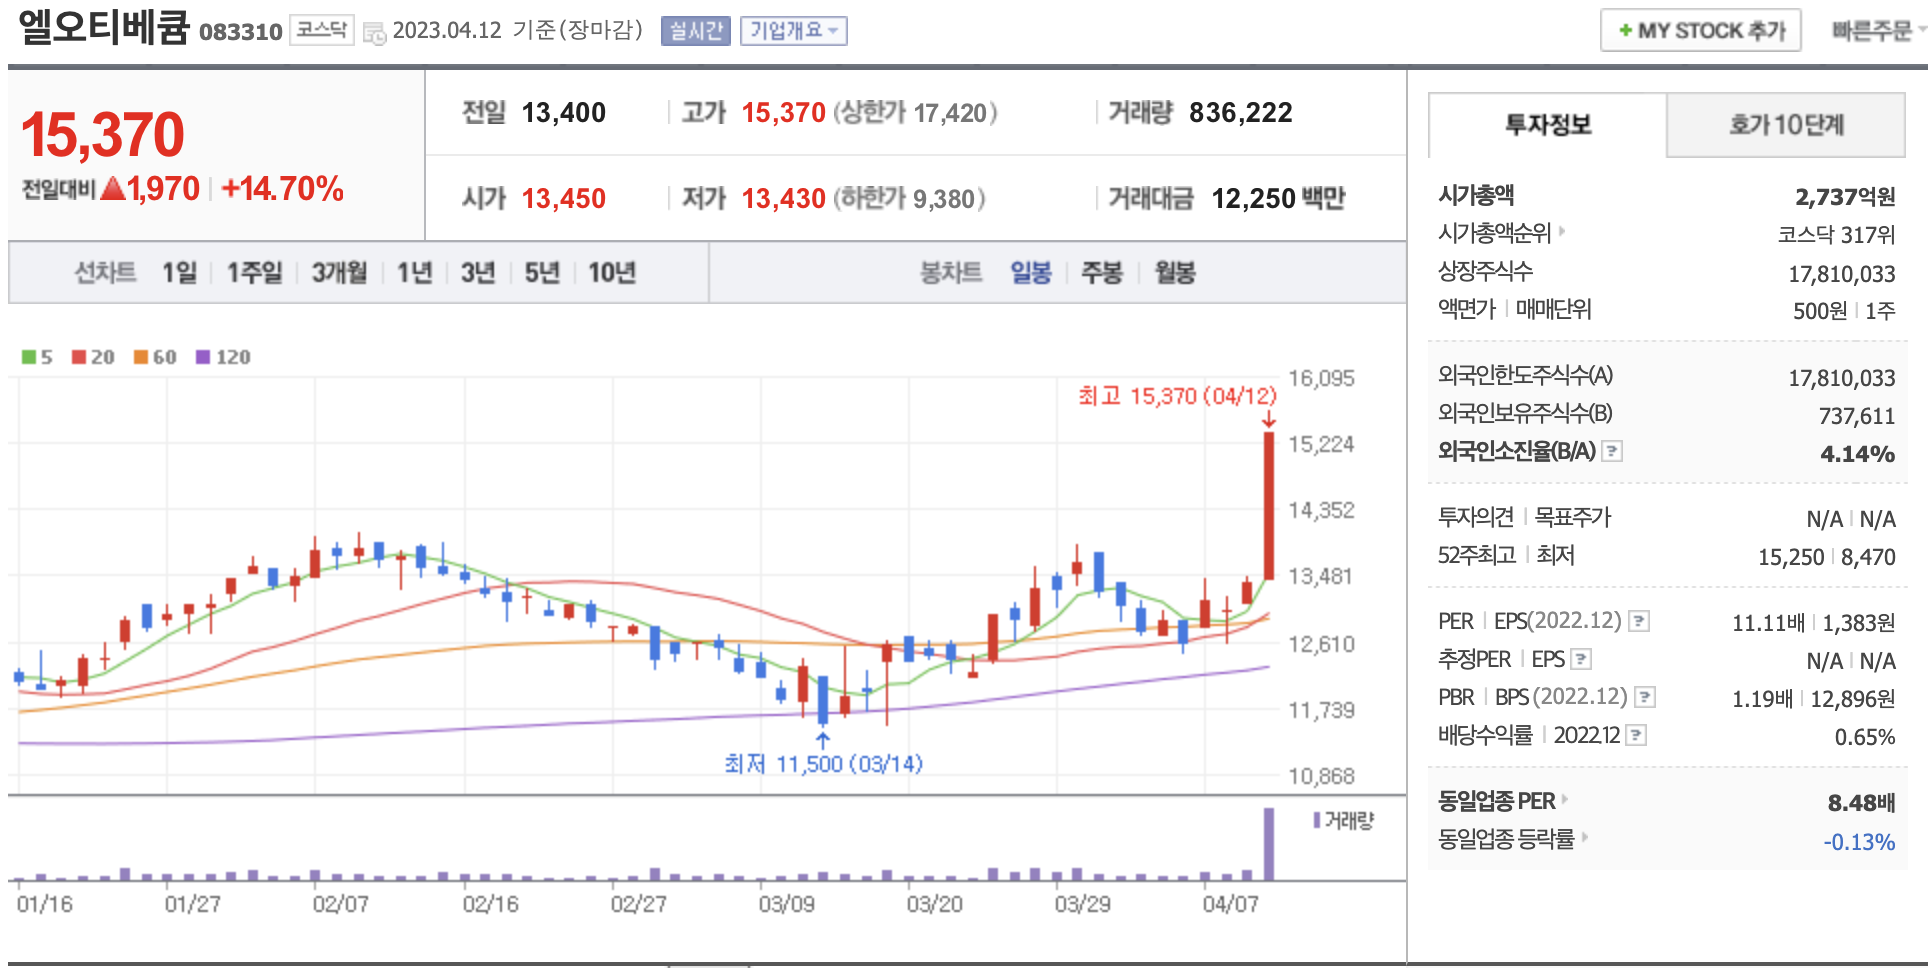1928x968 pixels.
Task: Click the help icon beside 추정PER EPS
Action: tap(1581, 660)
